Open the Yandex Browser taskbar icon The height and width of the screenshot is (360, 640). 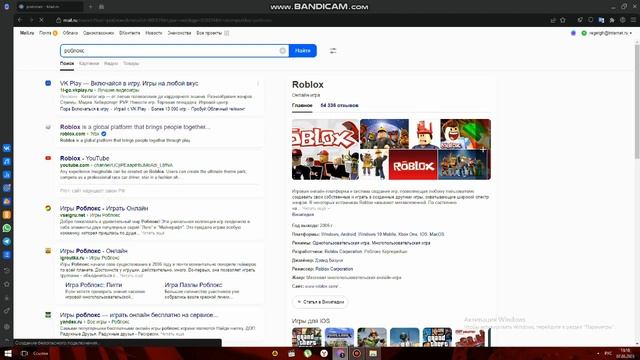[324, 353]
